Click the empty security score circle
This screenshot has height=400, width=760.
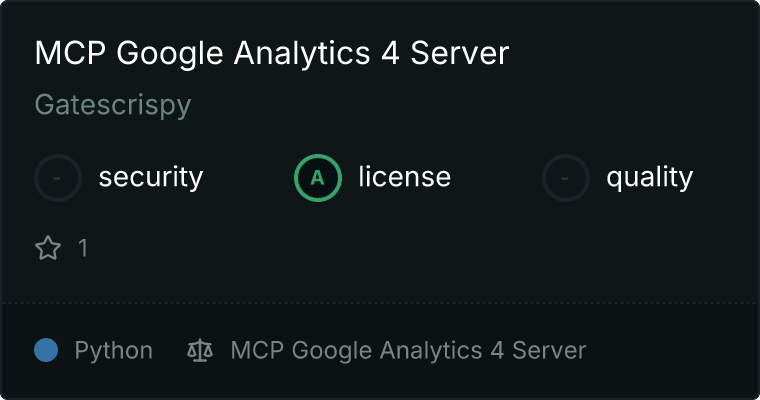pyautogui.click(x=58, y=178)
